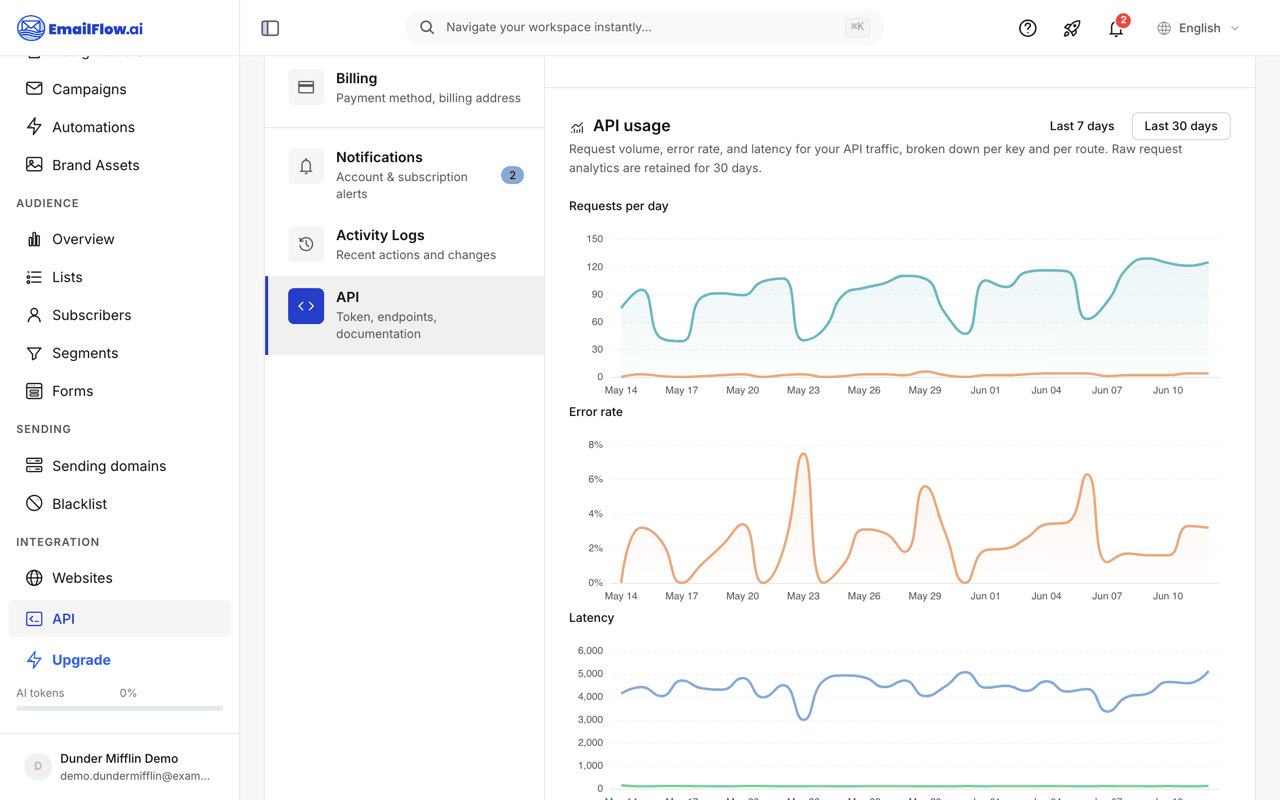The width and height of the screenshot is (1280, 800).
Task: Select Last 30 days range
Action: 1181,126
